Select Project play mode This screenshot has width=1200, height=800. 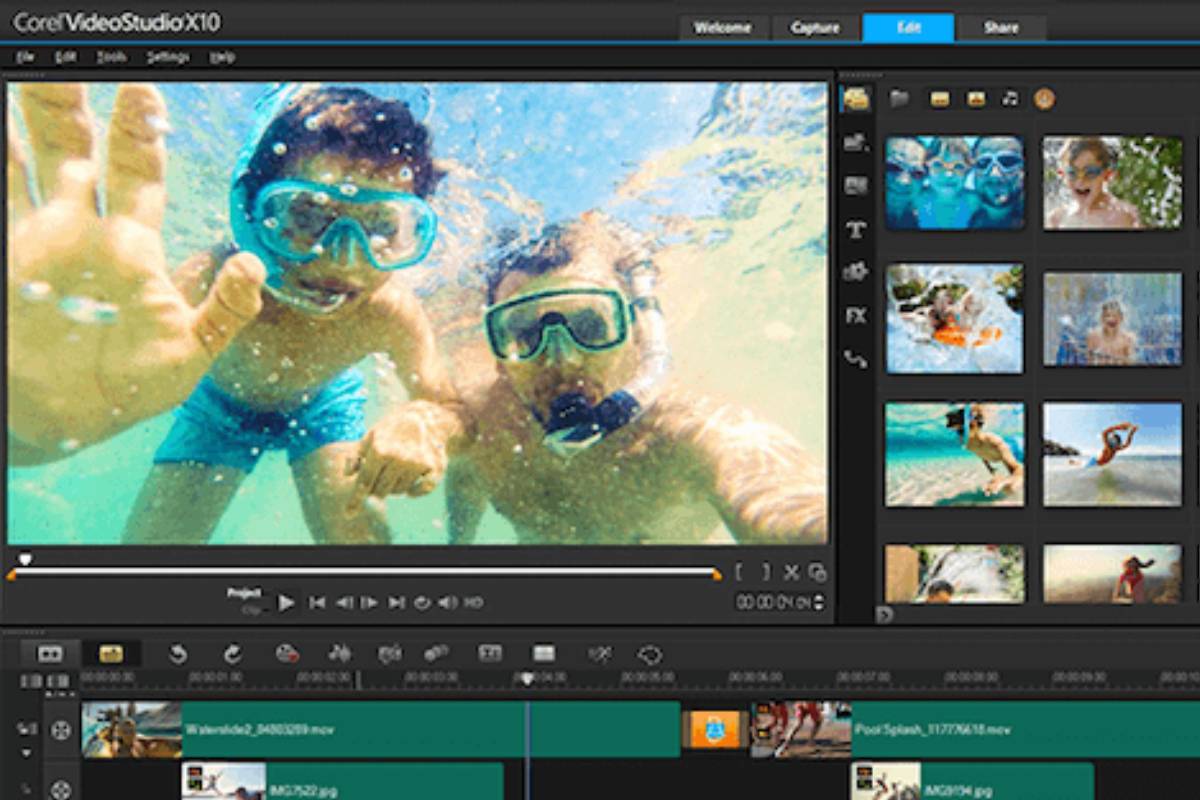(244, 593)
